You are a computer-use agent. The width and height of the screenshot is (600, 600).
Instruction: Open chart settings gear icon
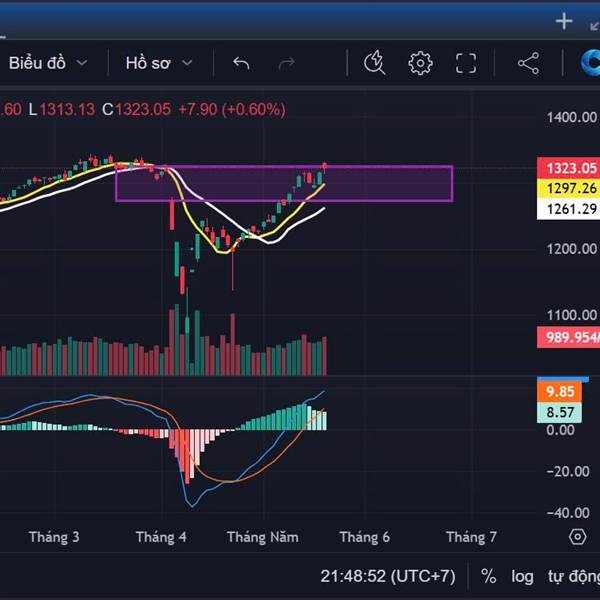point(420,63)
